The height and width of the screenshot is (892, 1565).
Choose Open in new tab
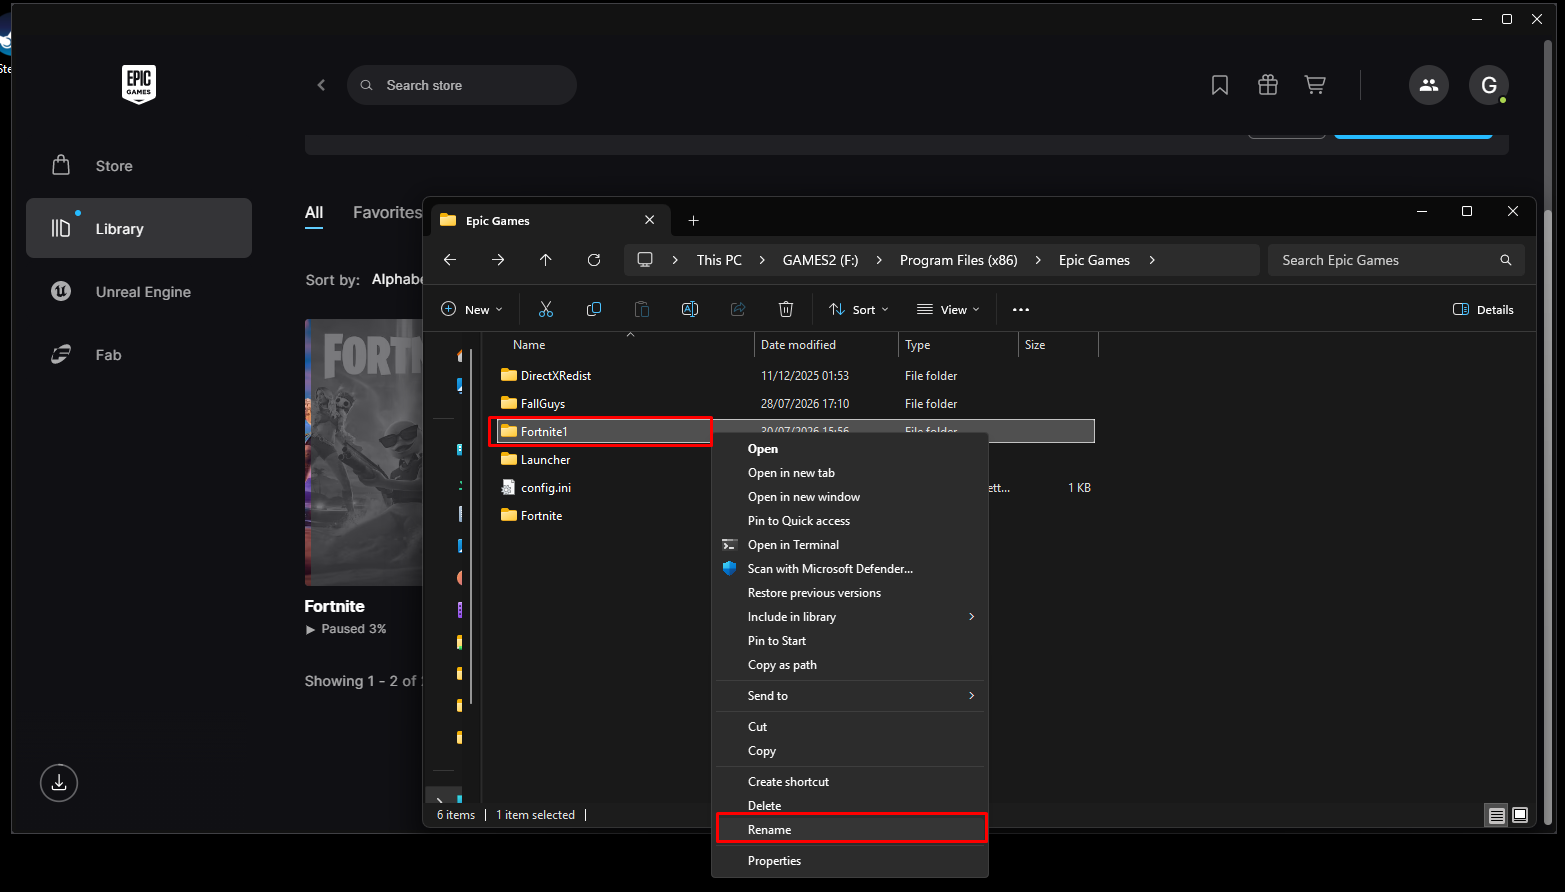click(850, 473)
